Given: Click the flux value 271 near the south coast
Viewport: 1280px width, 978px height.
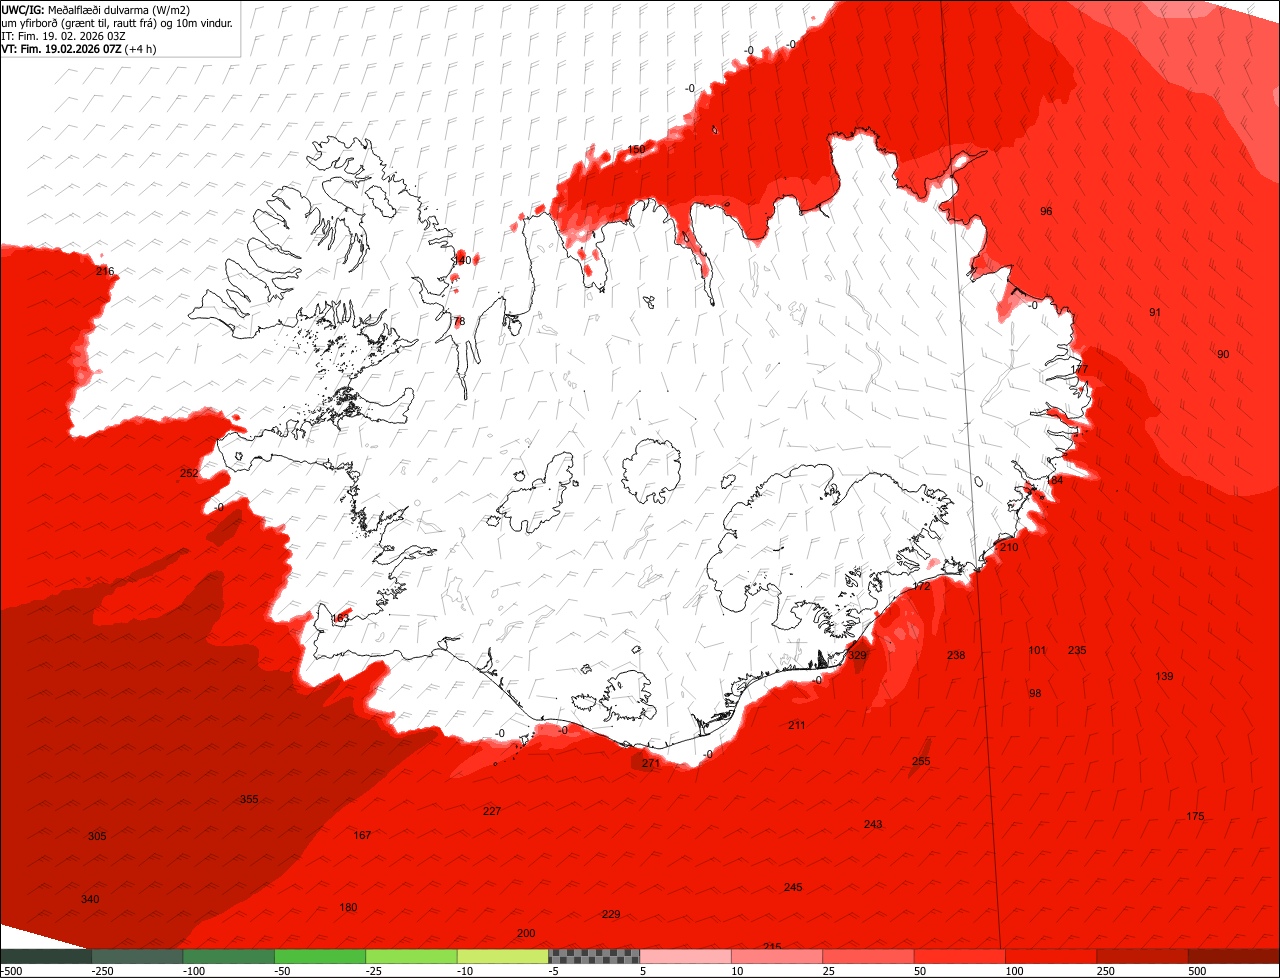Looking at the screenshot, I should pos(651,763).
